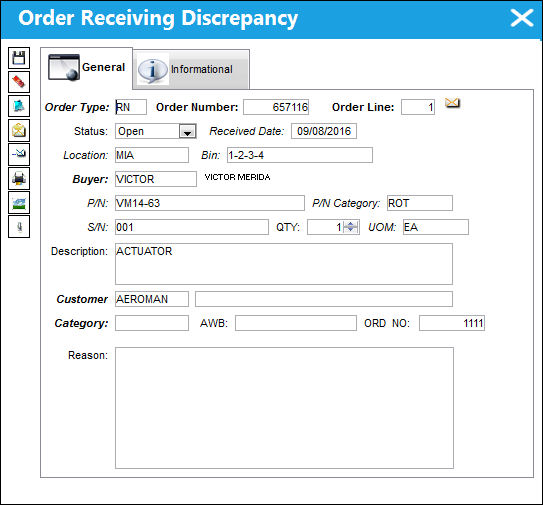Image resolution: width=543 pixels, height=505 pixels.
Task: Click the Order Number field 657116
Action: click(276, 107)
